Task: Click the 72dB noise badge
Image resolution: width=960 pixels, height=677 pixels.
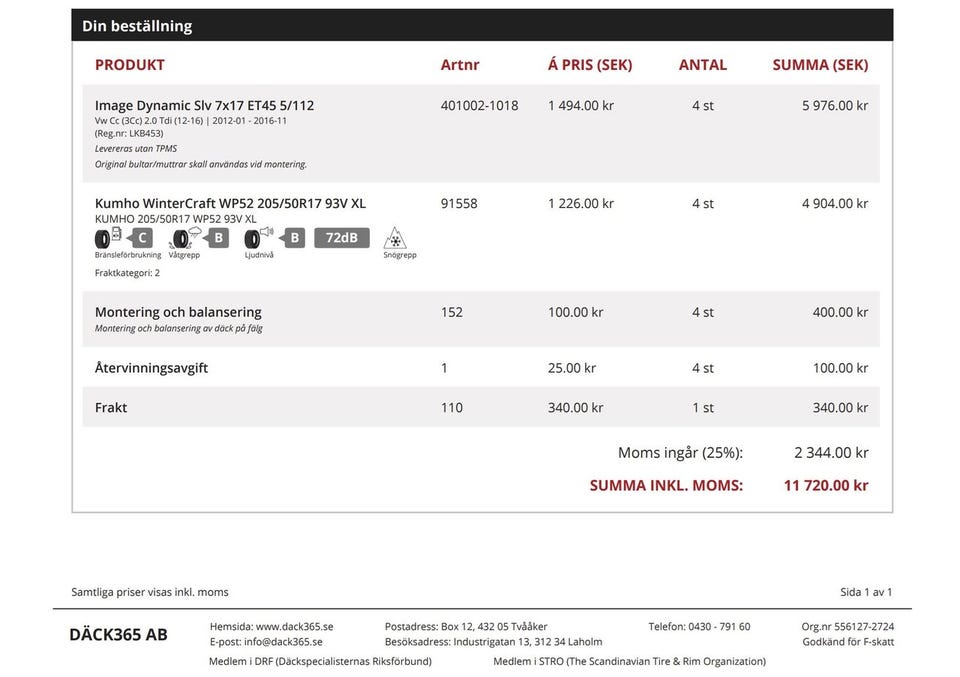Action: [x=342, y=238]
